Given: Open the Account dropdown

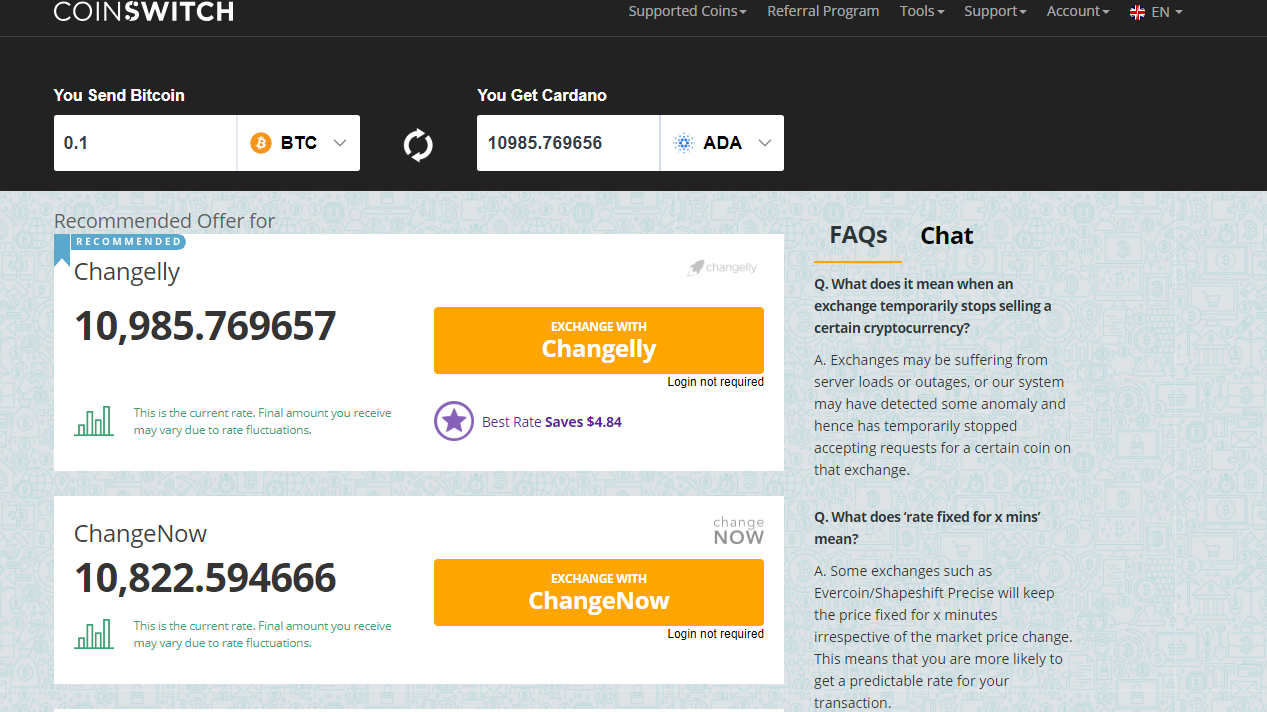Looking at the screenshot, I should (1078, 11).
